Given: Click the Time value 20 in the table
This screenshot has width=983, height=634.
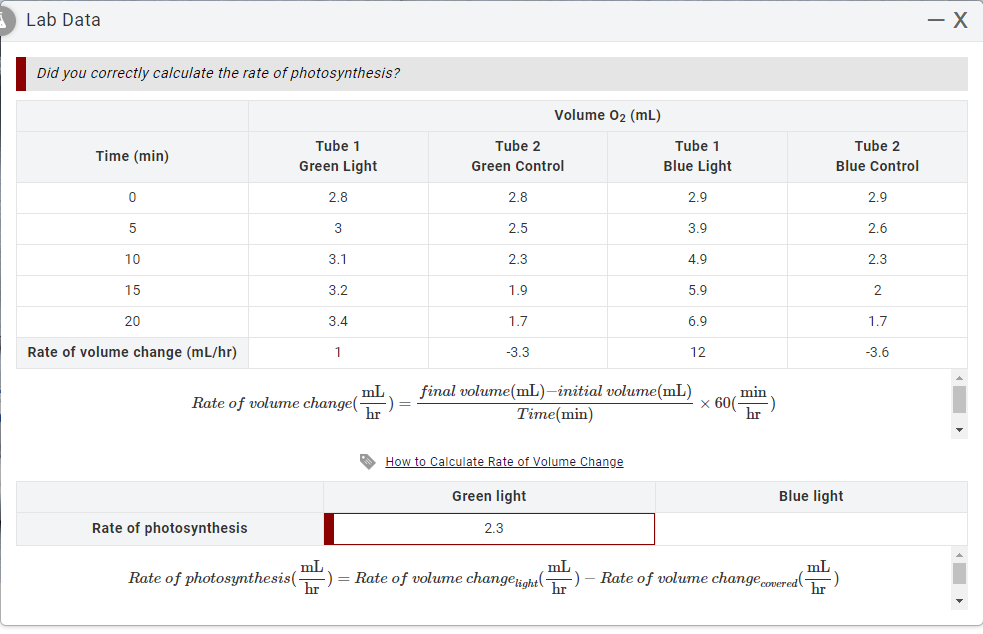Looking at the screenshot, I should click(132, 321).
